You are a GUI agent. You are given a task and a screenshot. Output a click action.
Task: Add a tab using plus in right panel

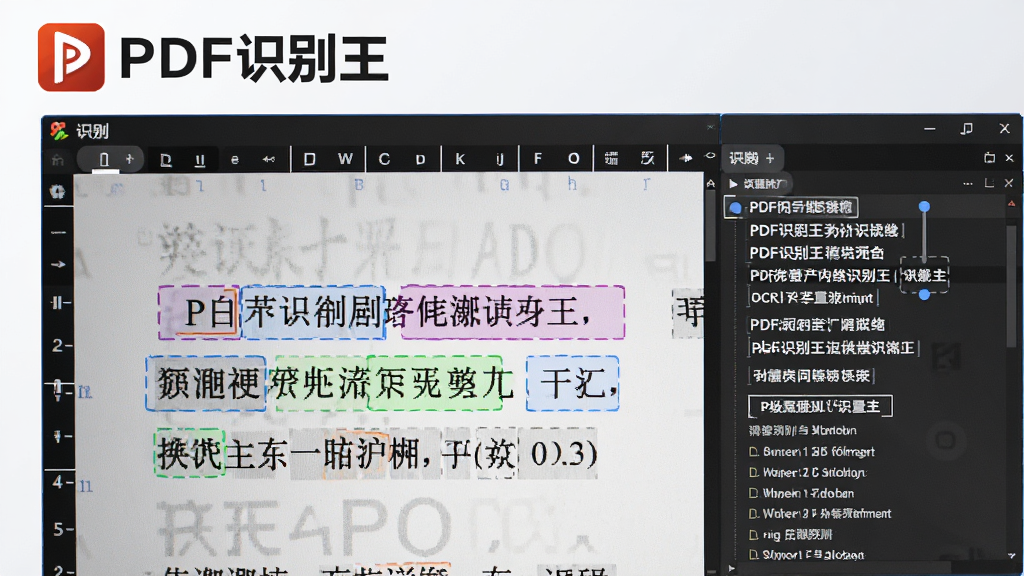point(770,158)
